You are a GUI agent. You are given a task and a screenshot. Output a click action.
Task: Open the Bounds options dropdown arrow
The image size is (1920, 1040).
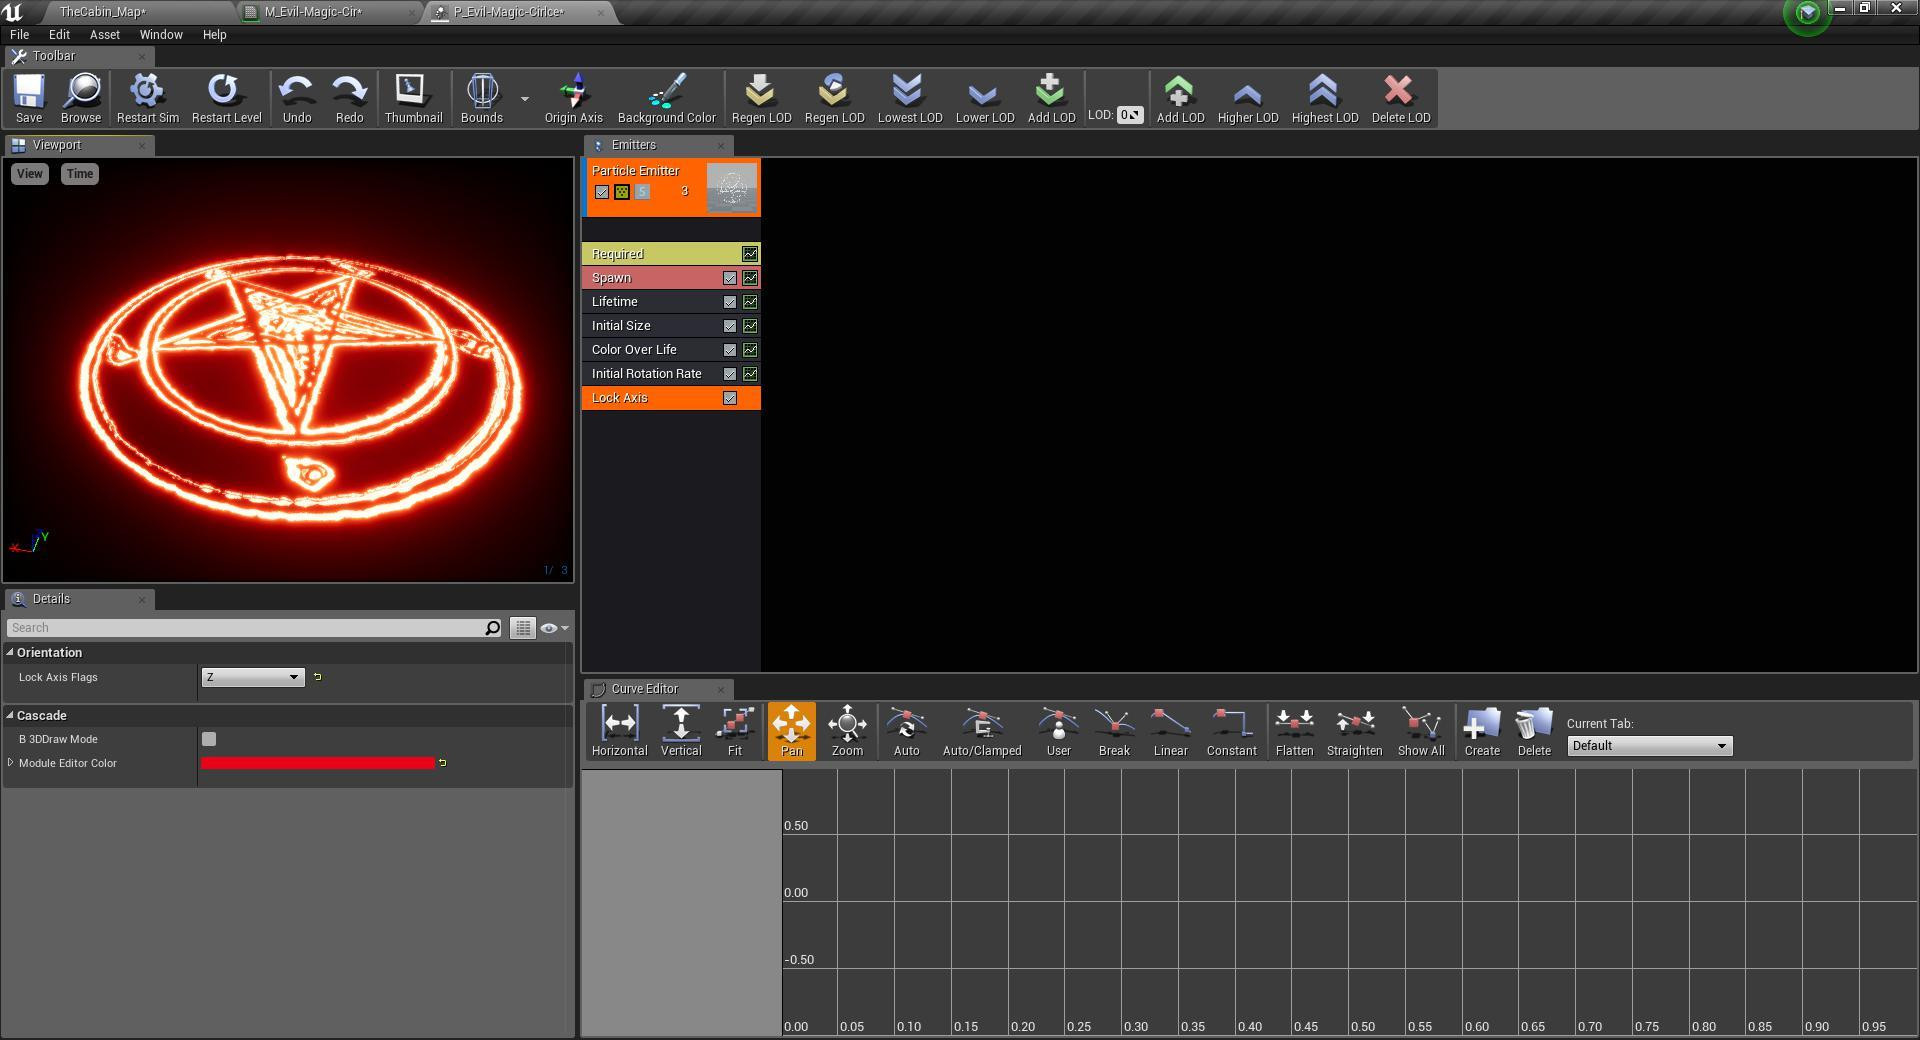pos(525,99)
